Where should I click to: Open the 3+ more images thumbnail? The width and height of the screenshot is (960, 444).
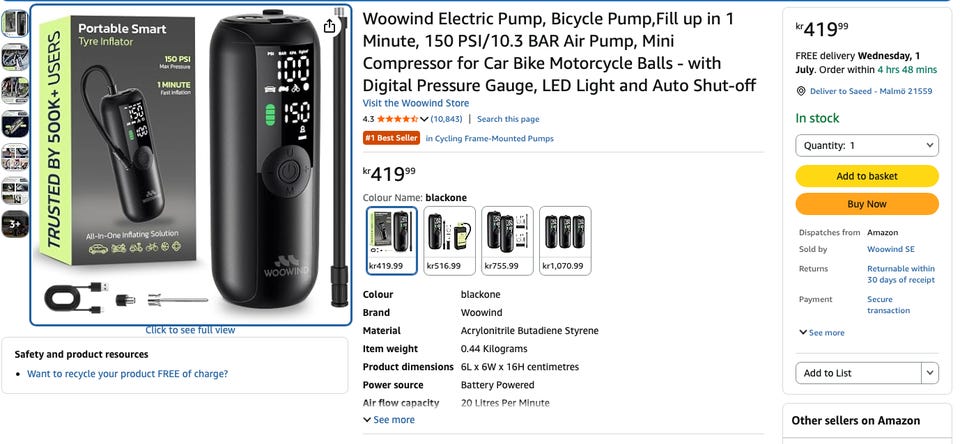click(15, 224)
